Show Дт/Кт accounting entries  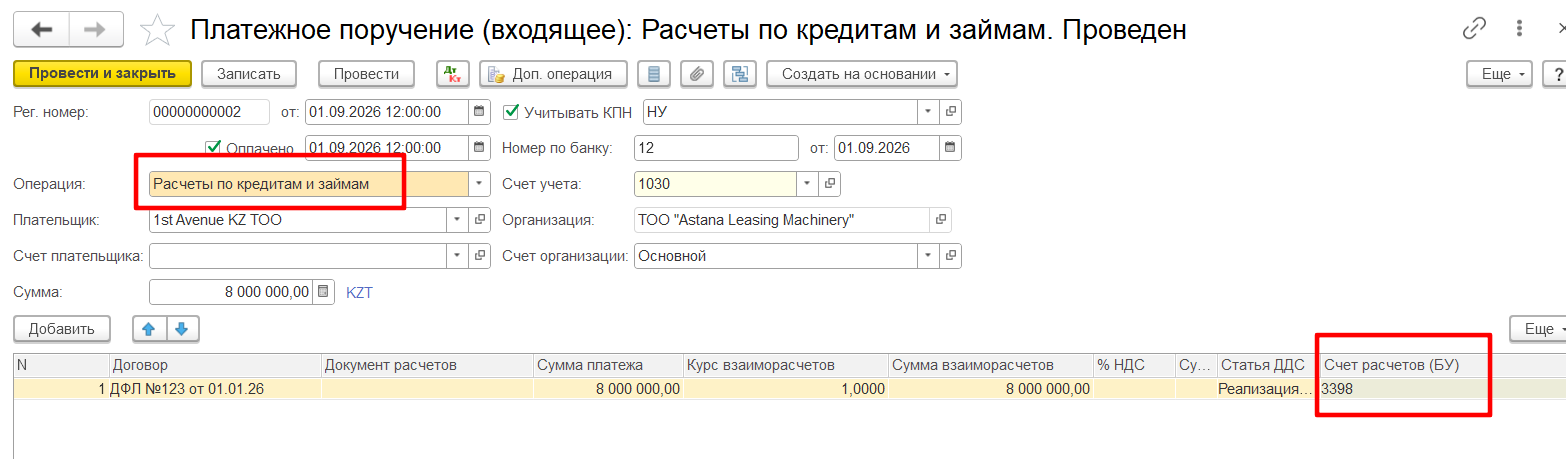click(x=453, y=74)
